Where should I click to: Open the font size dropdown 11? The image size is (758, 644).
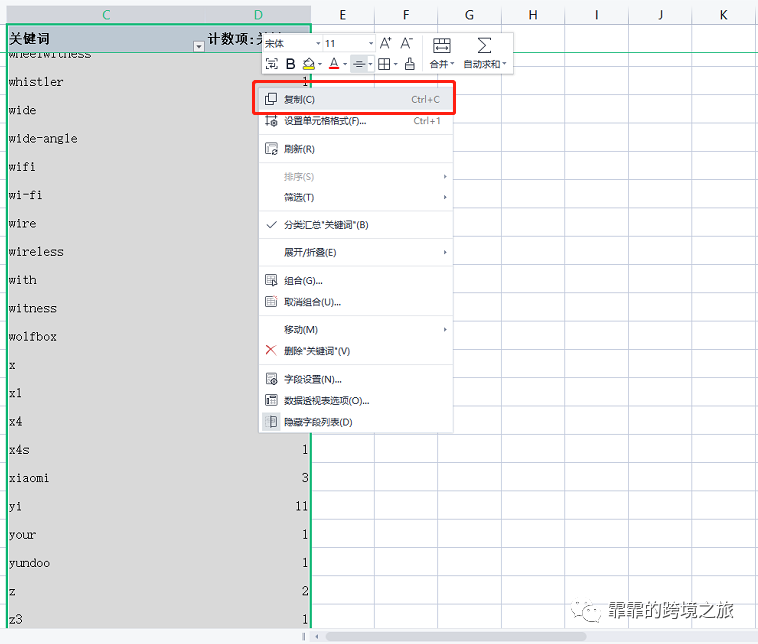371,44
